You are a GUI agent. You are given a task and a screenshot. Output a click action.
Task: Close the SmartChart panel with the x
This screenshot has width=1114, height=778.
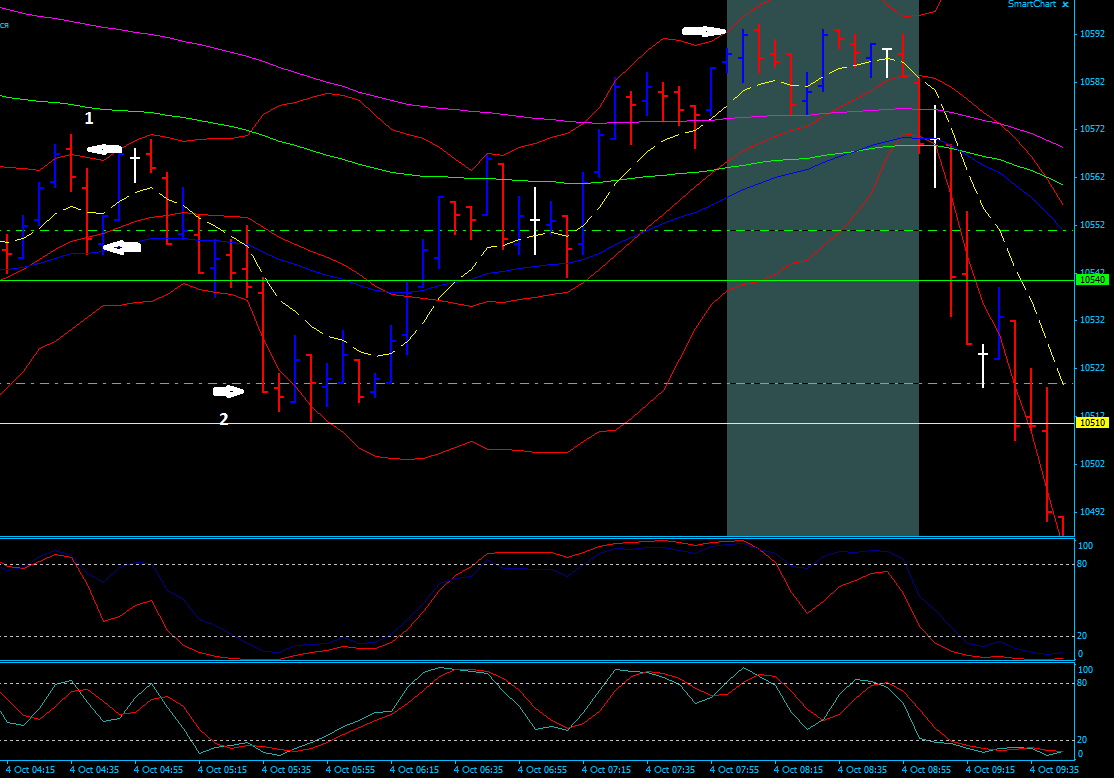(1065, 4)
